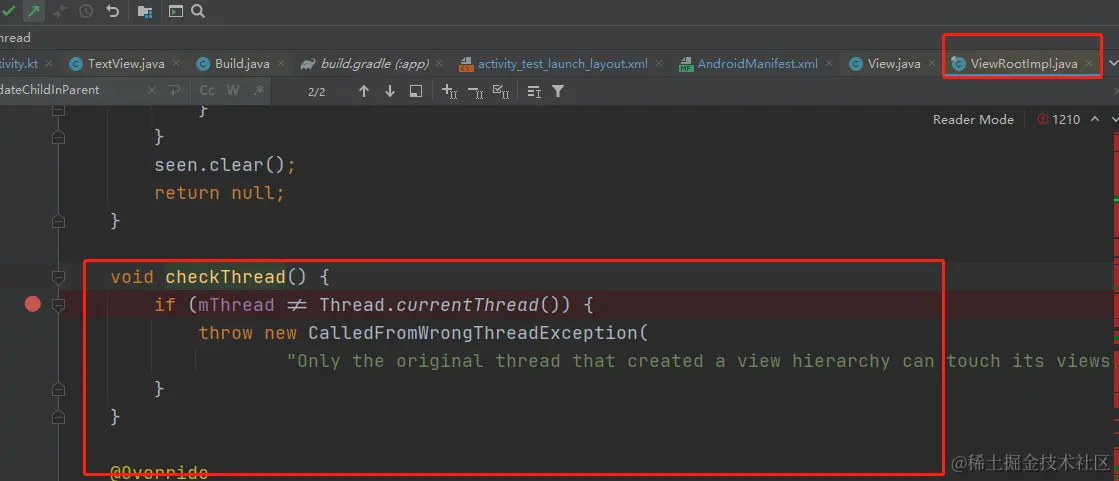Screen dimensions: 1119x481
Task: Click the green Push arrow icon
Action: (33, 11)
